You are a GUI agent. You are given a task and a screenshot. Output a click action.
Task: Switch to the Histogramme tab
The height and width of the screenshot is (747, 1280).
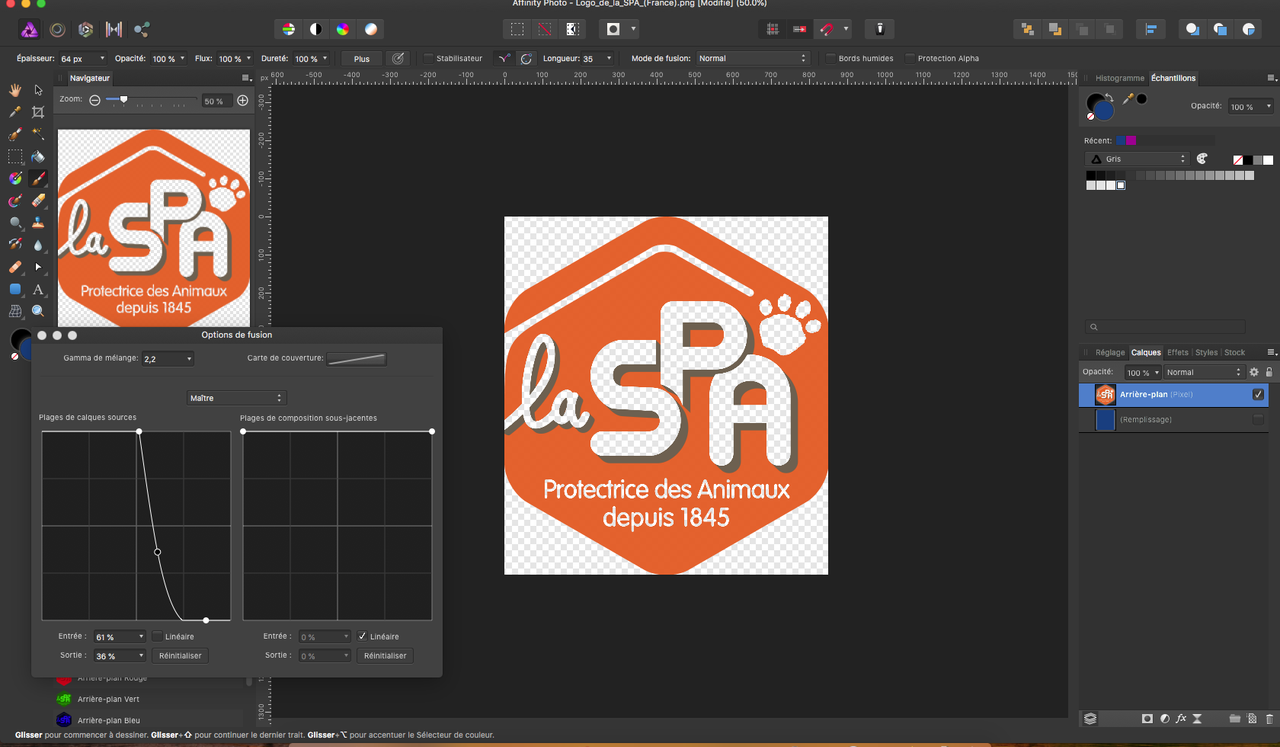point(1119,78)
